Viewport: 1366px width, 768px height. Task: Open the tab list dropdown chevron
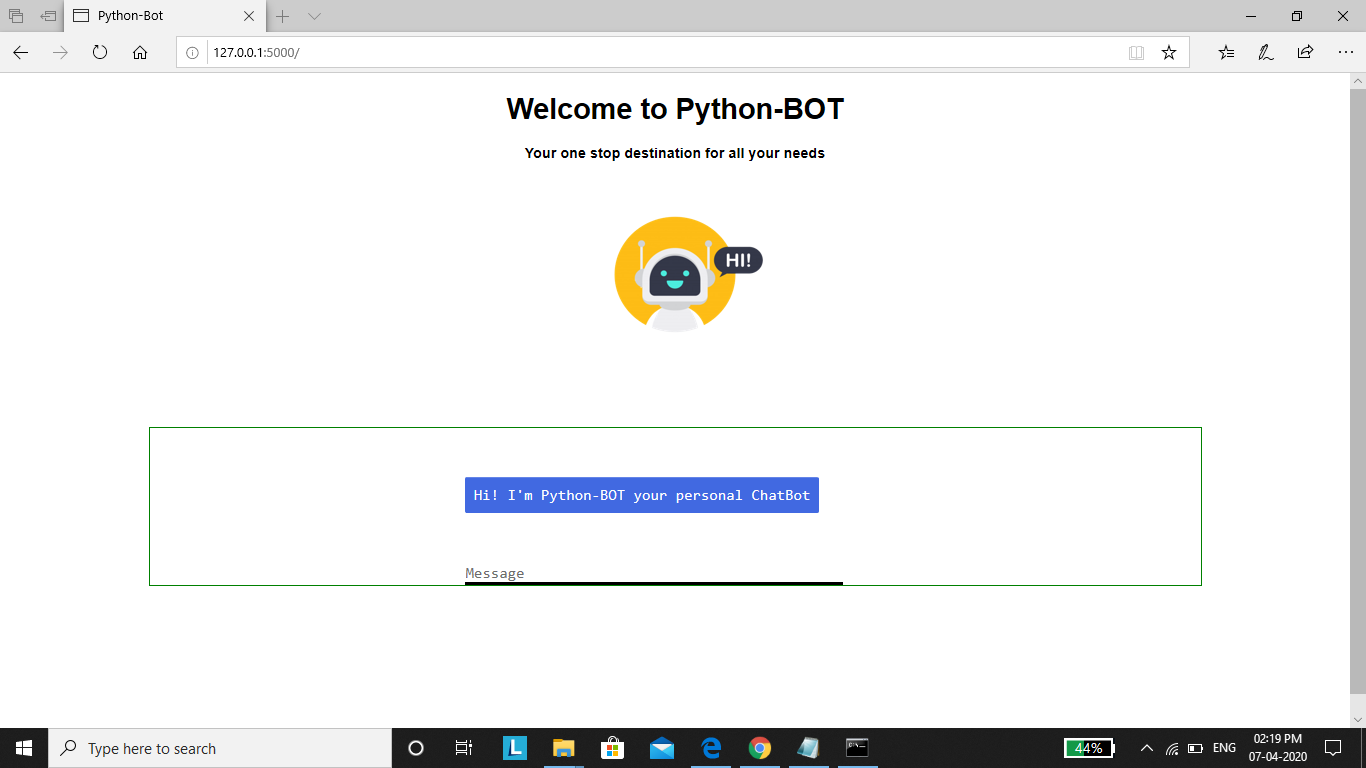pos(313,16)
